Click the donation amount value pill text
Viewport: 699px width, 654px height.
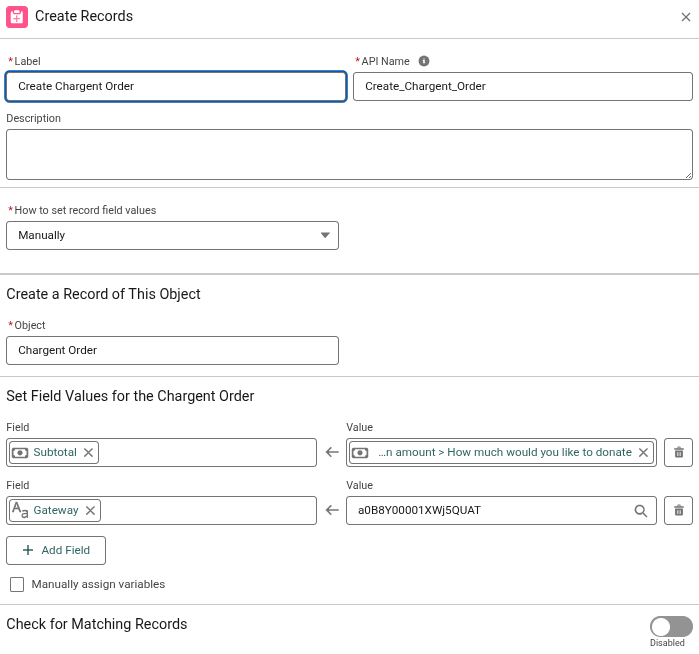click(x=505, y=452)
